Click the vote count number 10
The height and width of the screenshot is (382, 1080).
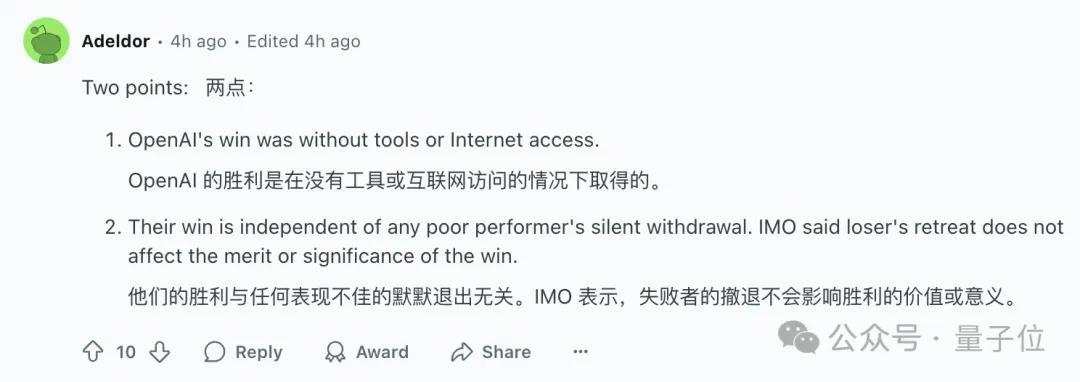coord(126,352)
